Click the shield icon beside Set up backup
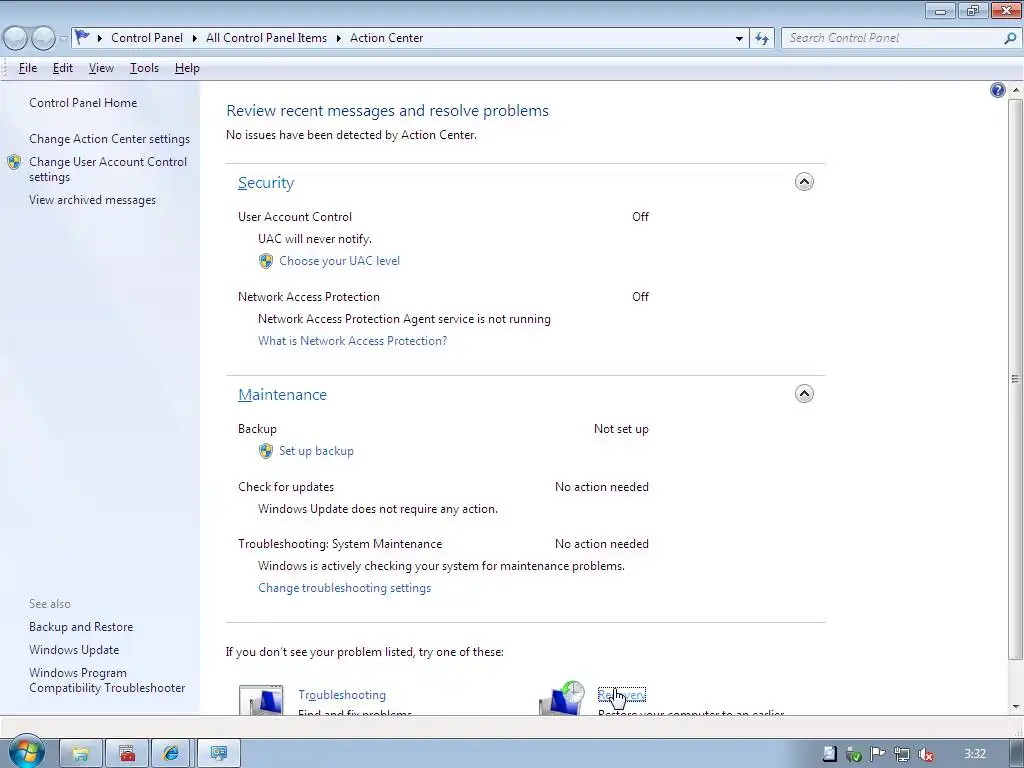 point(266,451)
